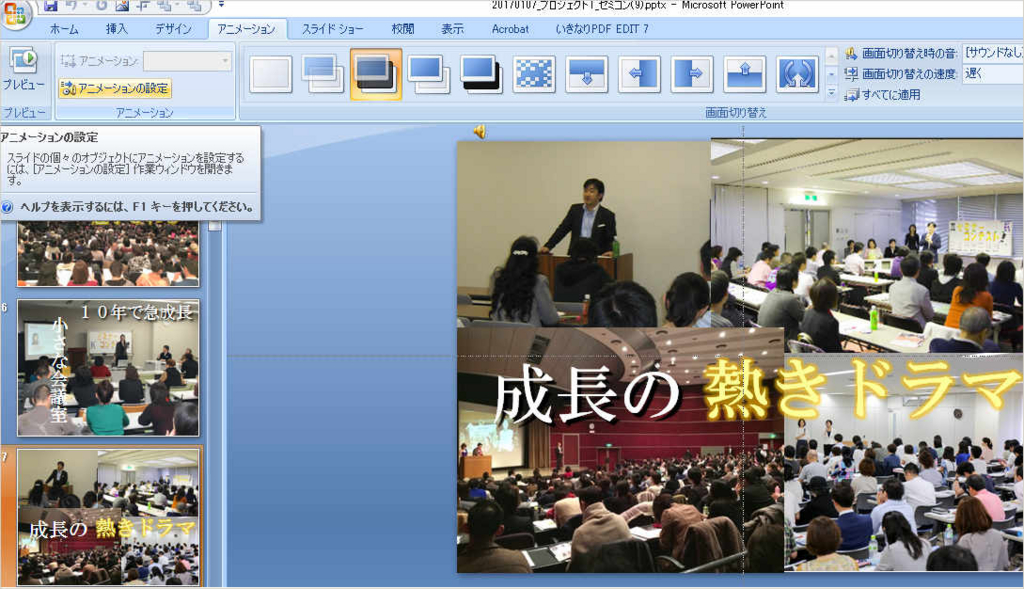
Task: Open the 表示 ribbon tab
Action: 452,29
